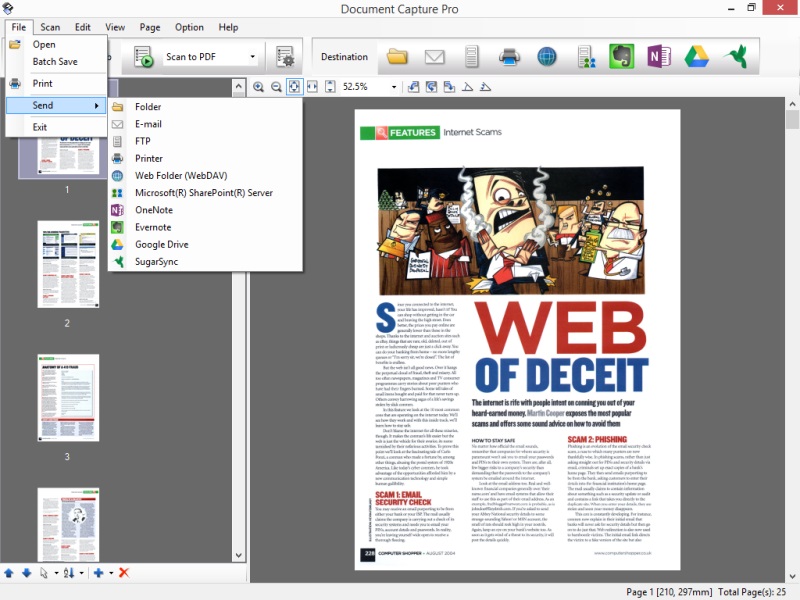The width and height of the screenshot is (800, 600).
Task: Move page up with blue arrow
Action: [9, 573]
